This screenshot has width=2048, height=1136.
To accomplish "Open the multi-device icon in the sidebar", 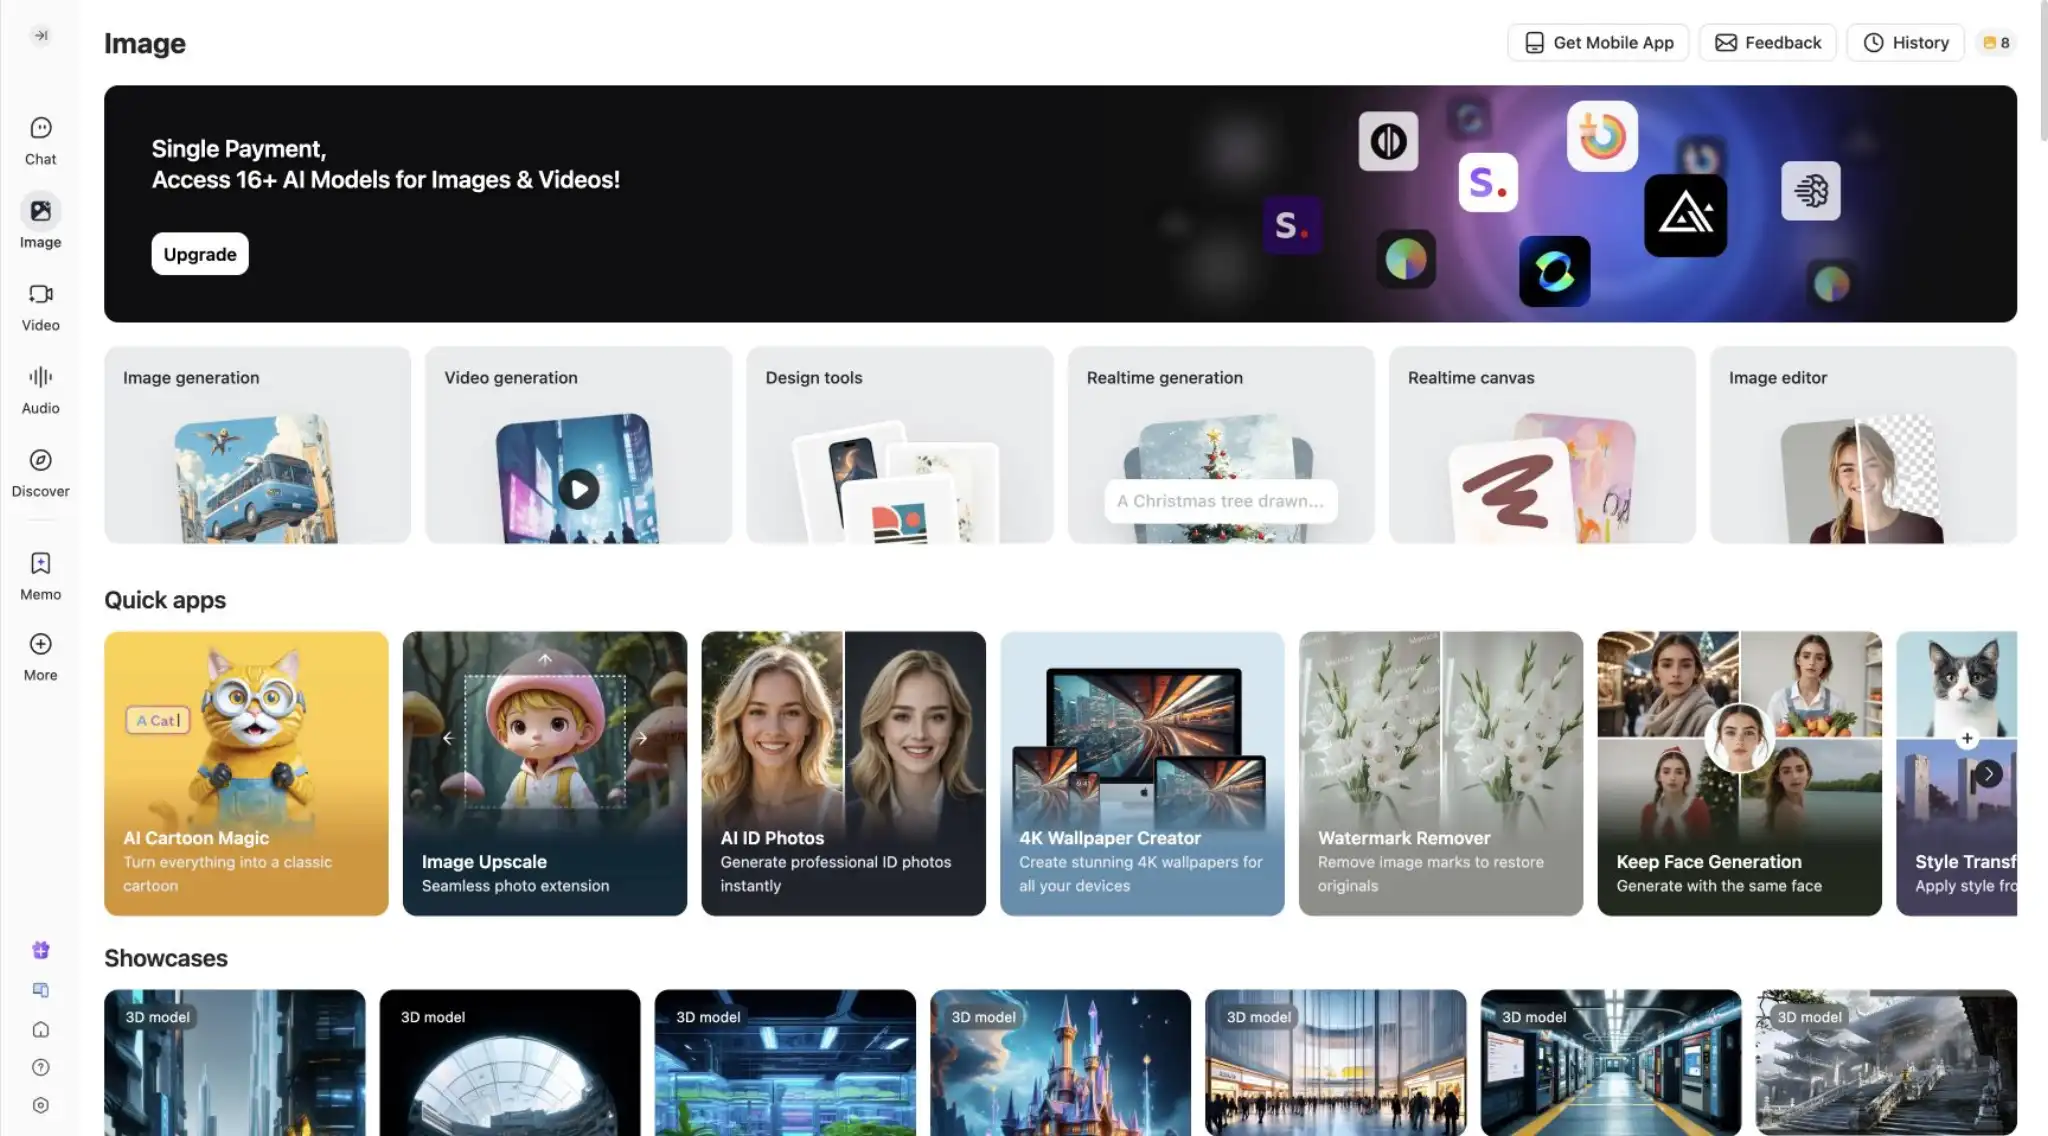I will (x=40, y=990).
